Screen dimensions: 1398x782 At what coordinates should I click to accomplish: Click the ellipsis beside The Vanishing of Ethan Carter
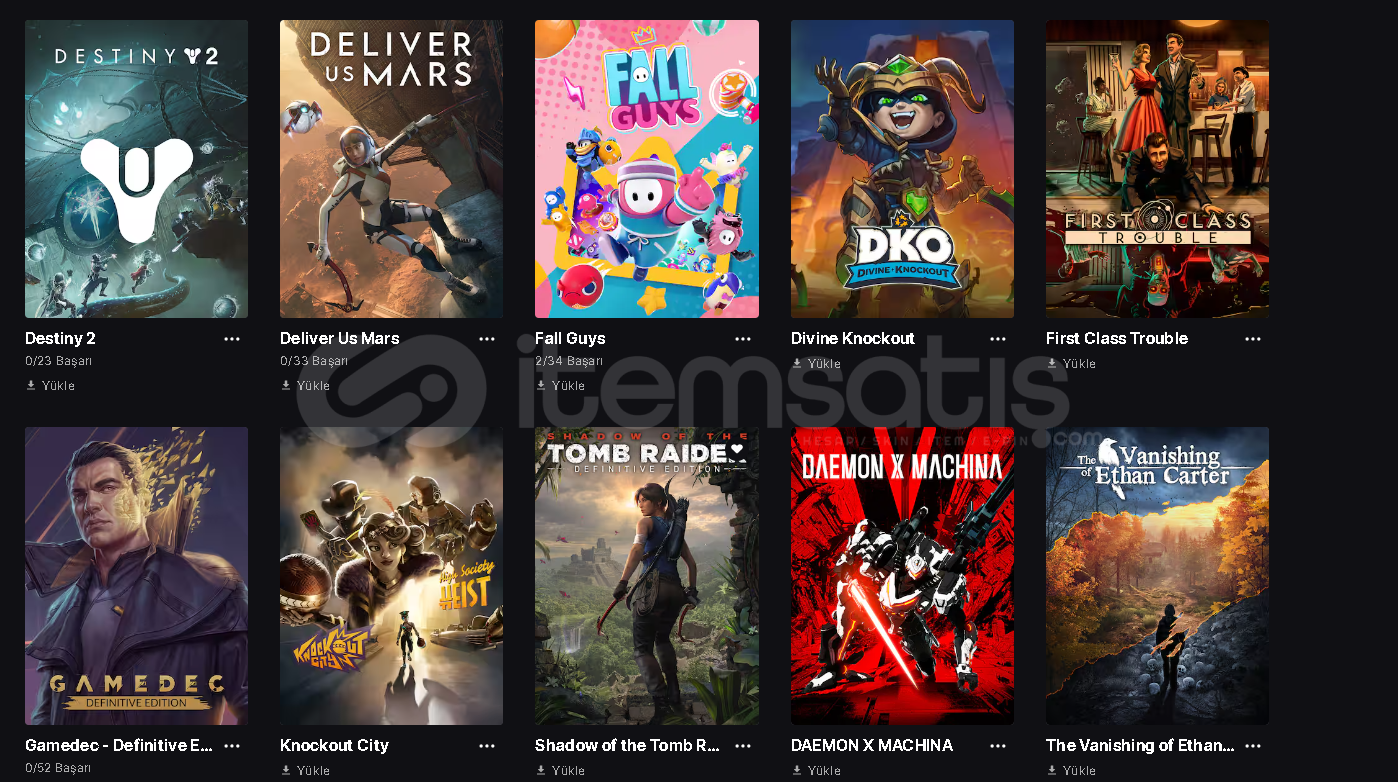point(1253,746)
